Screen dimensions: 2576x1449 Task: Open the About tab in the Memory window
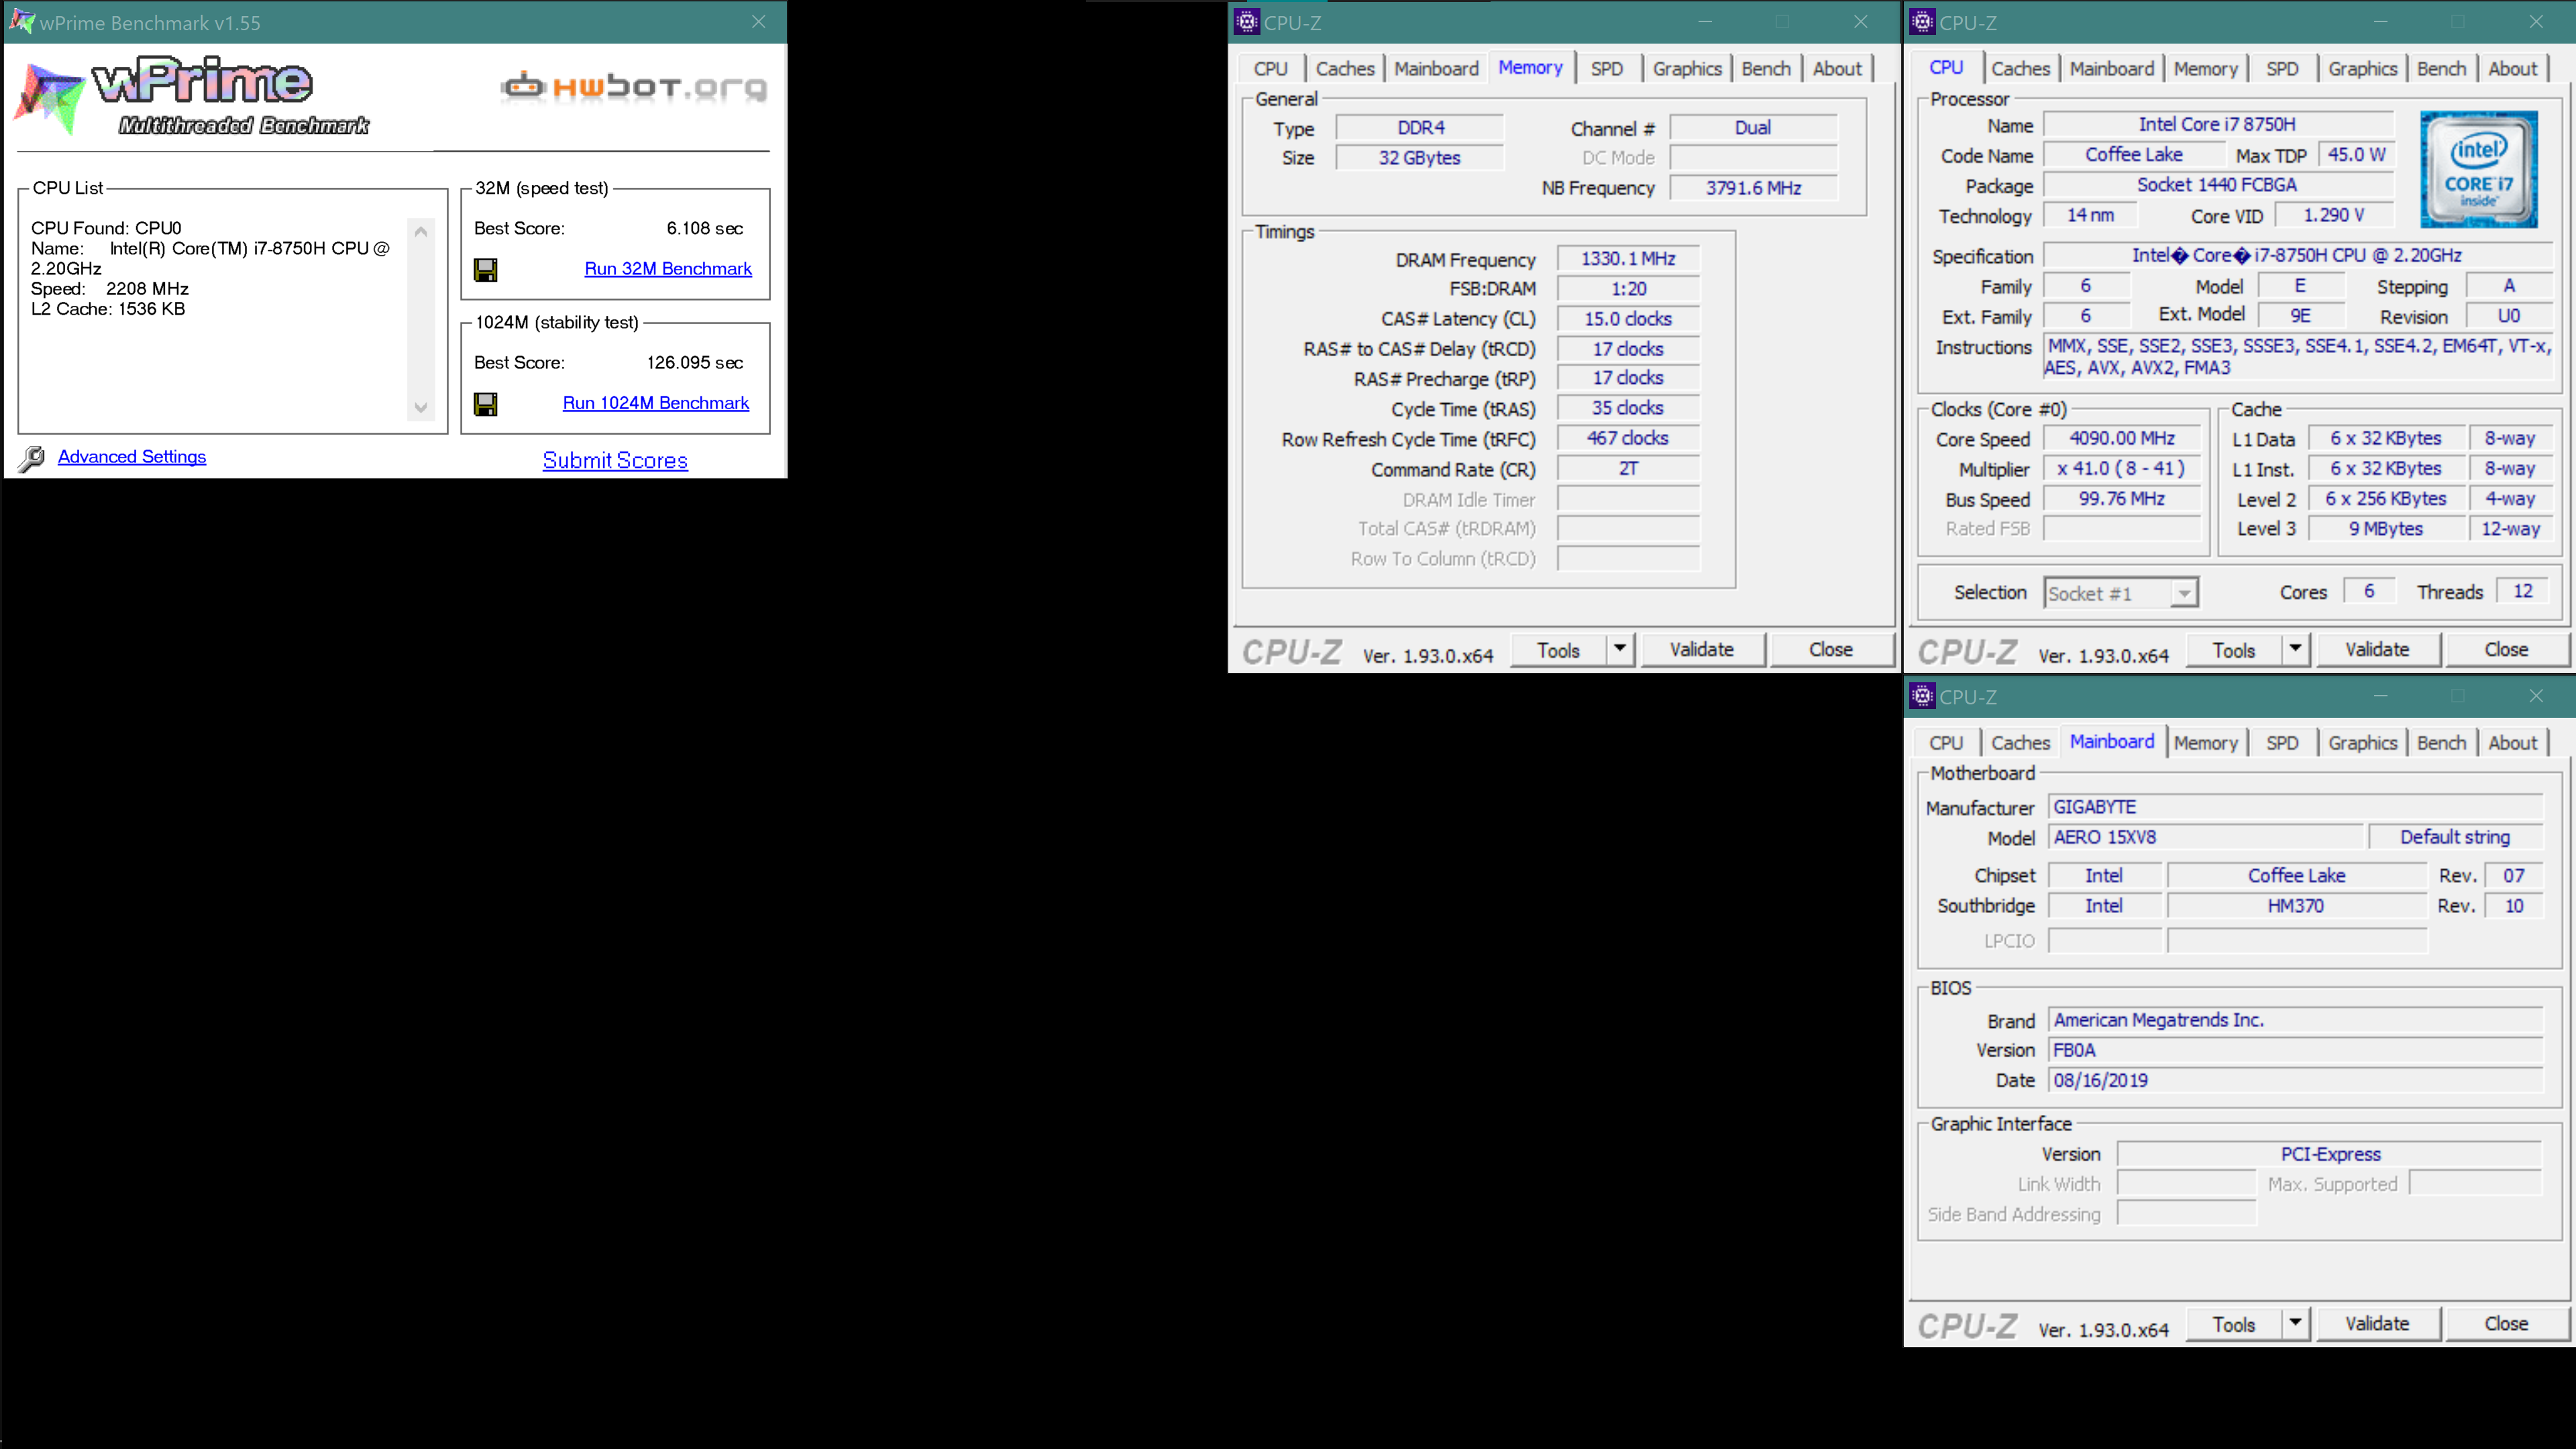[1837, 69]
